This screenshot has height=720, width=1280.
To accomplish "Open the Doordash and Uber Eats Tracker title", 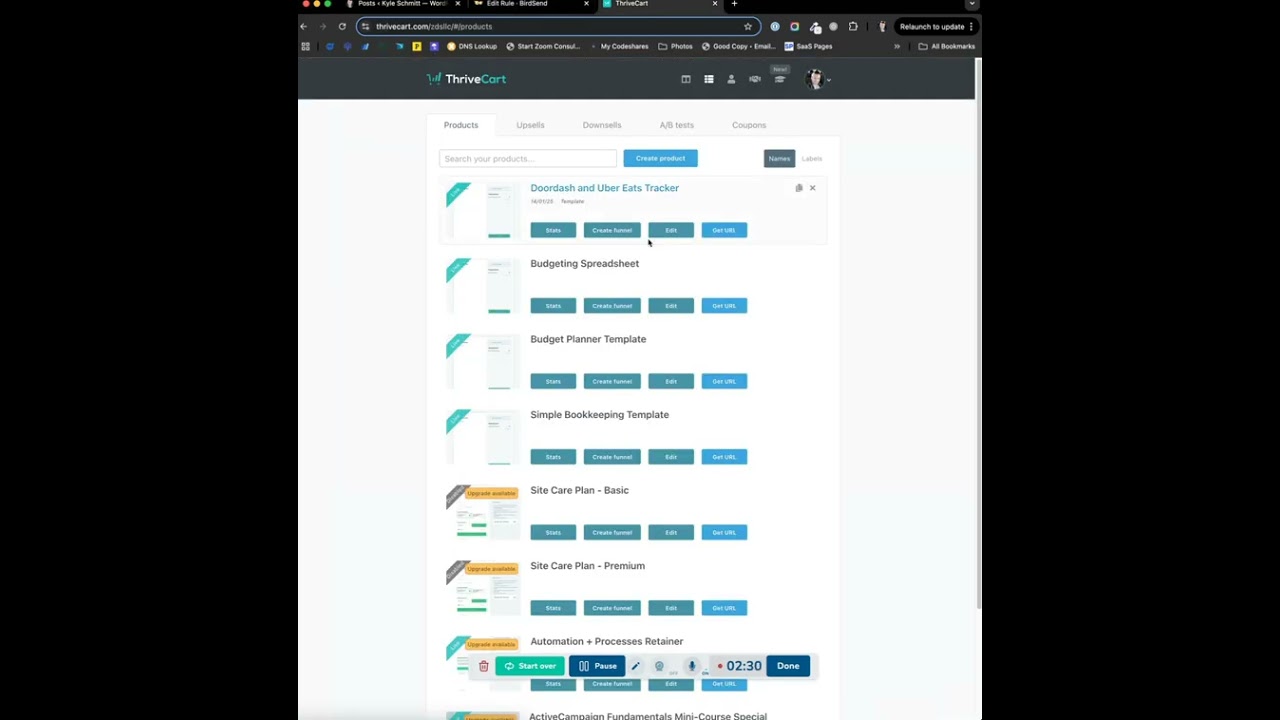I will tap(605, 188).
